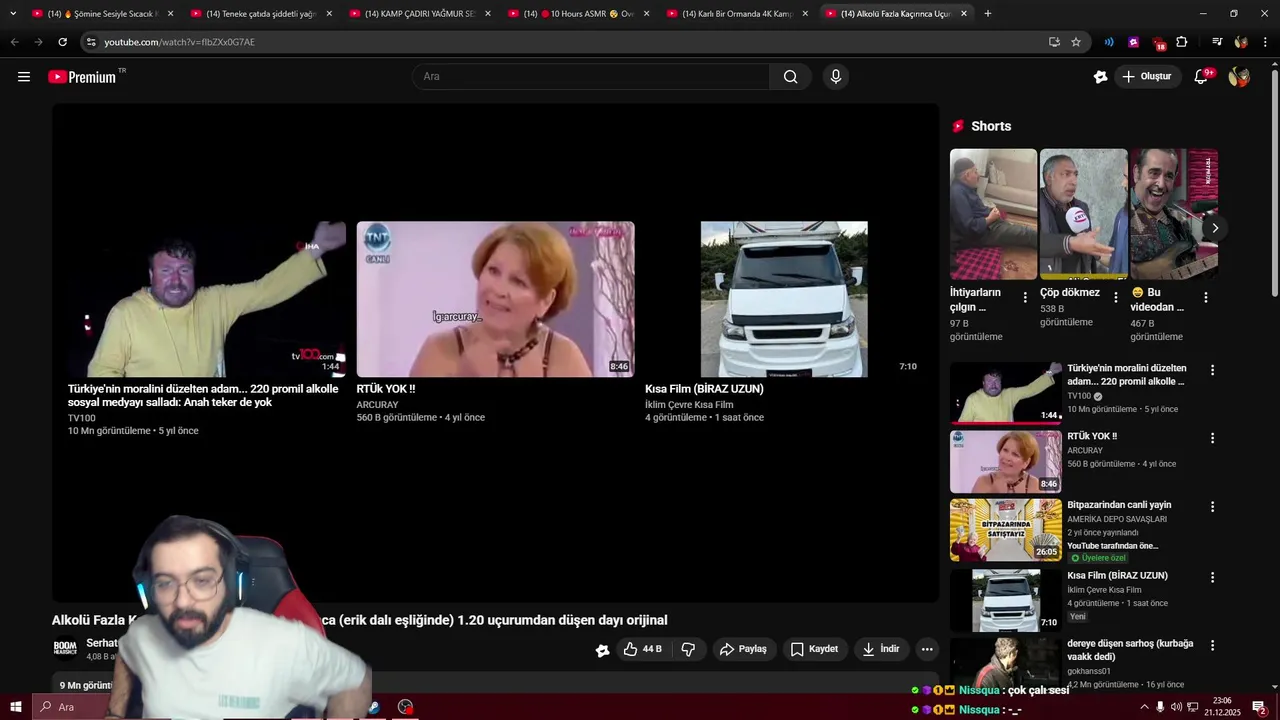Viewport: 1280px width, 720px height.
Task: Open options for 'İhtiyarların çılgın' short
Action: [x=1025, y=297]
